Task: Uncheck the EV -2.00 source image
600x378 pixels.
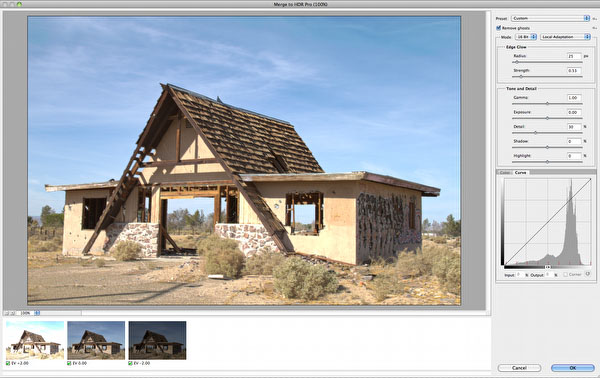Action: pos(130,363)
